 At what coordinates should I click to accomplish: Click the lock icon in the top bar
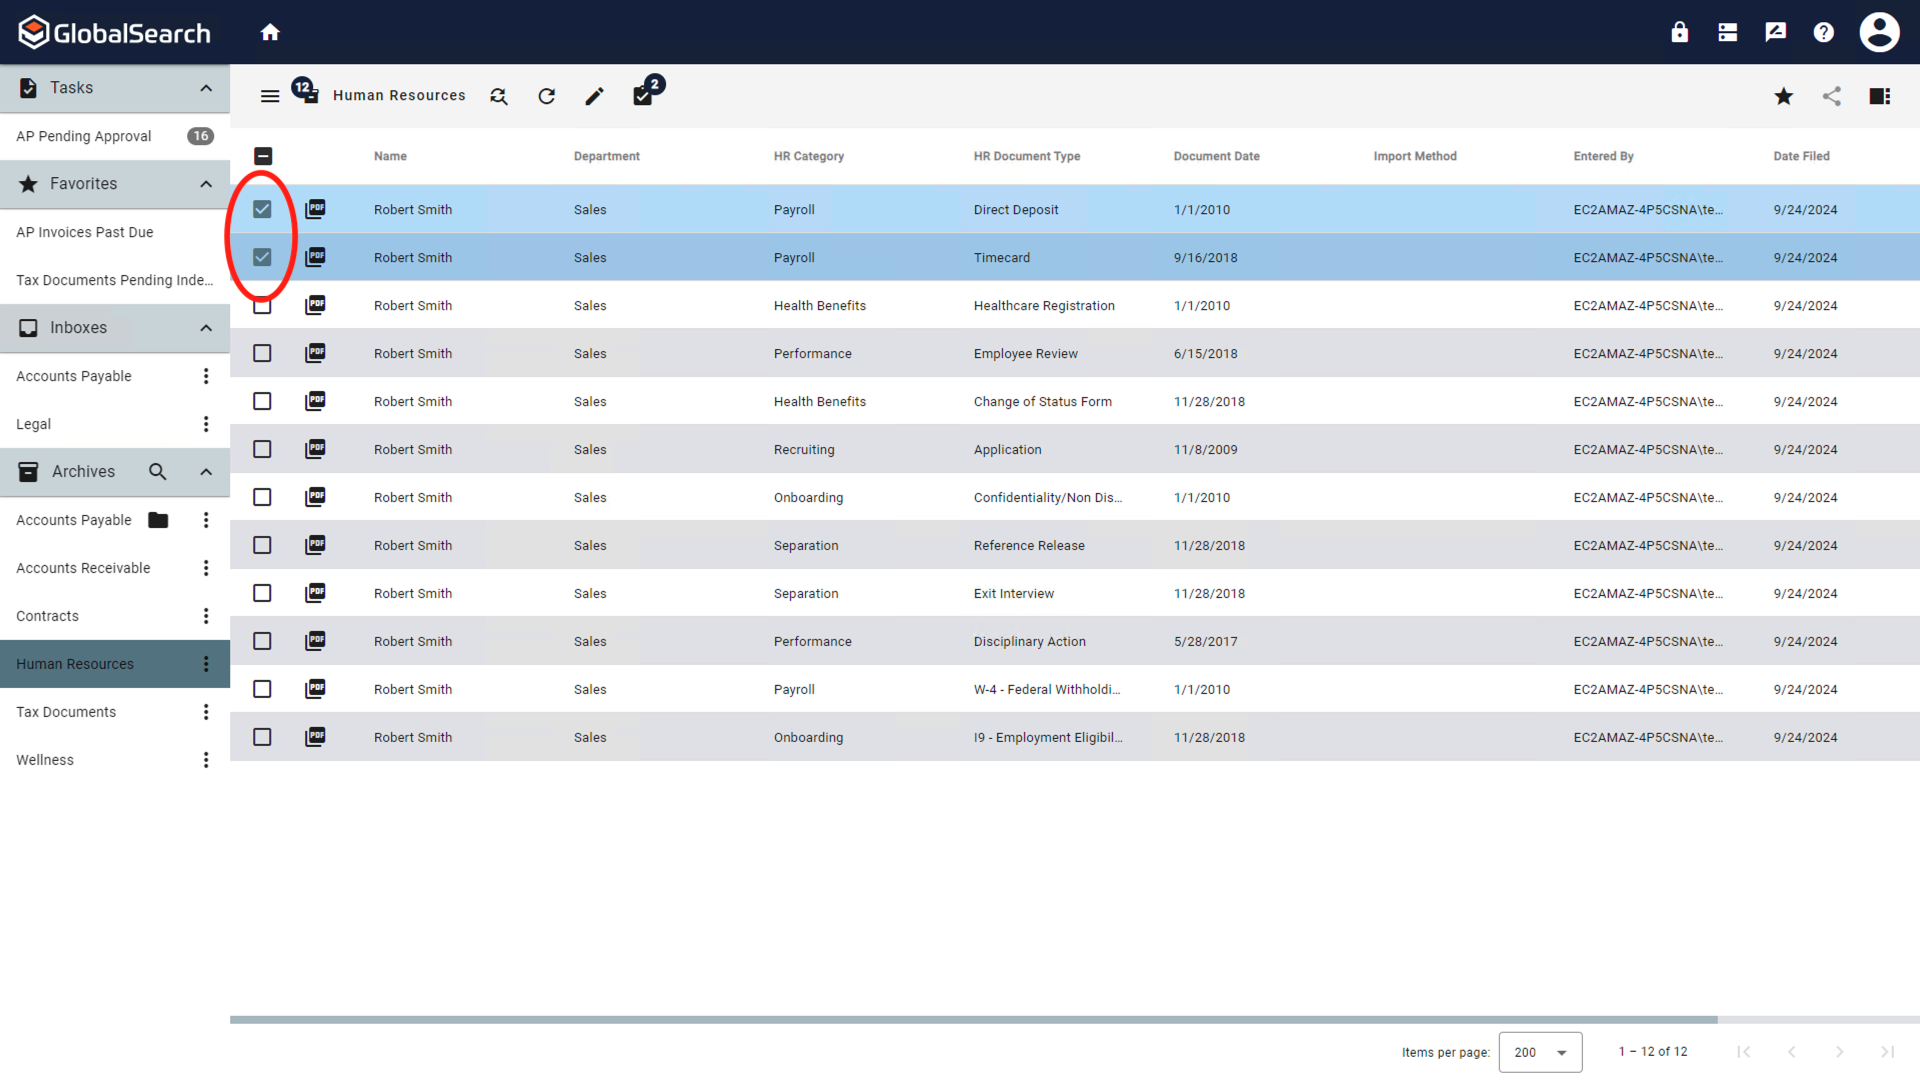pyautogui.click(x=1679, y=32)
